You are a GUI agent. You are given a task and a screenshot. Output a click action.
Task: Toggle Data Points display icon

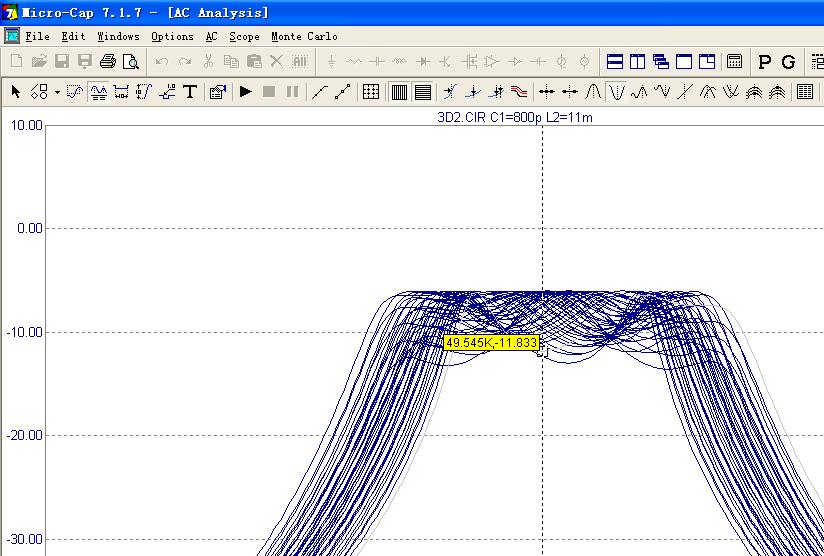(x=320, y=92)
